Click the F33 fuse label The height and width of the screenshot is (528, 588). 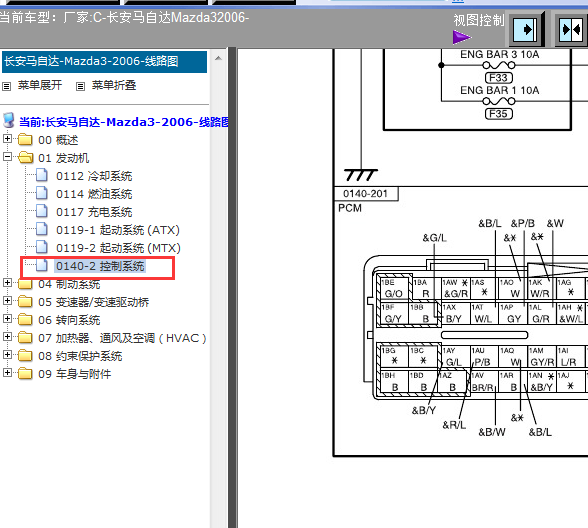pyautogui.click(x=498, y=78)
